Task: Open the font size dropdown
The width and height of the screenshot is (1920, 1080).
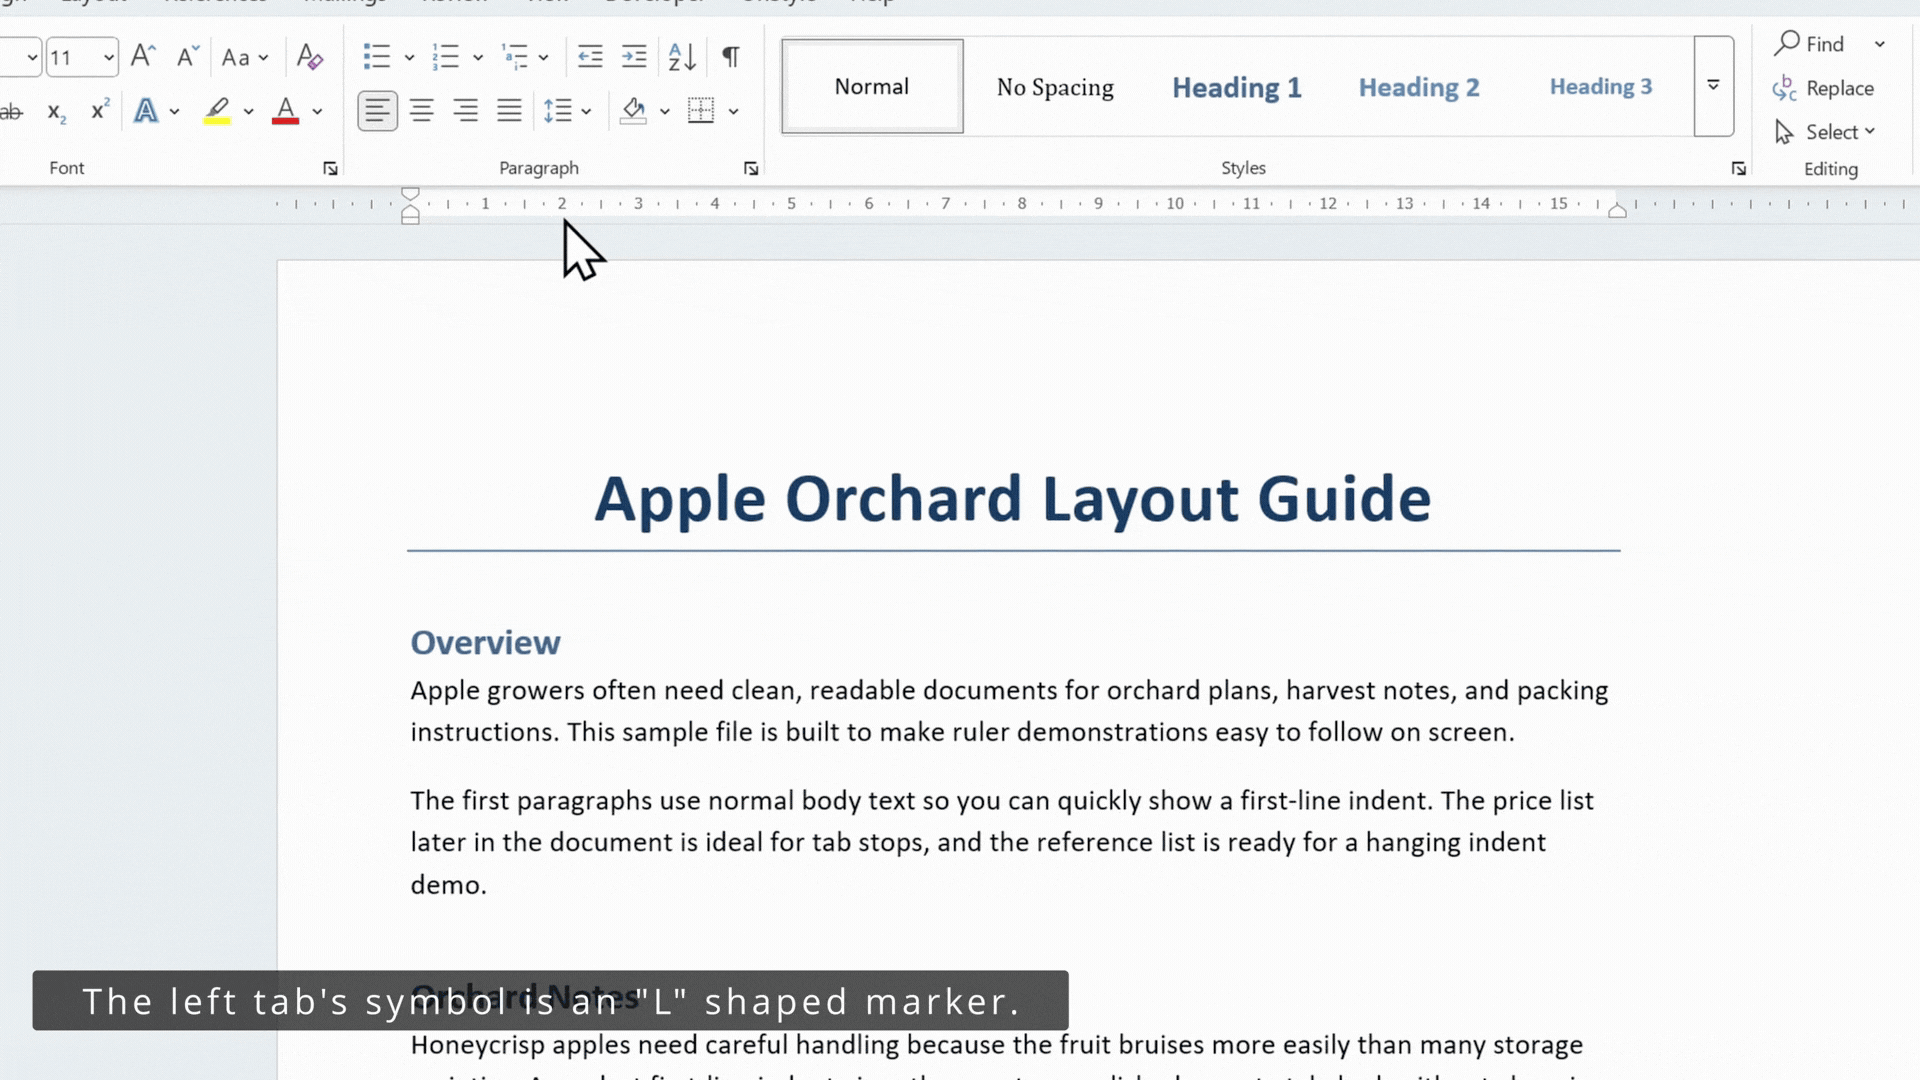Action: pos(108,57)
